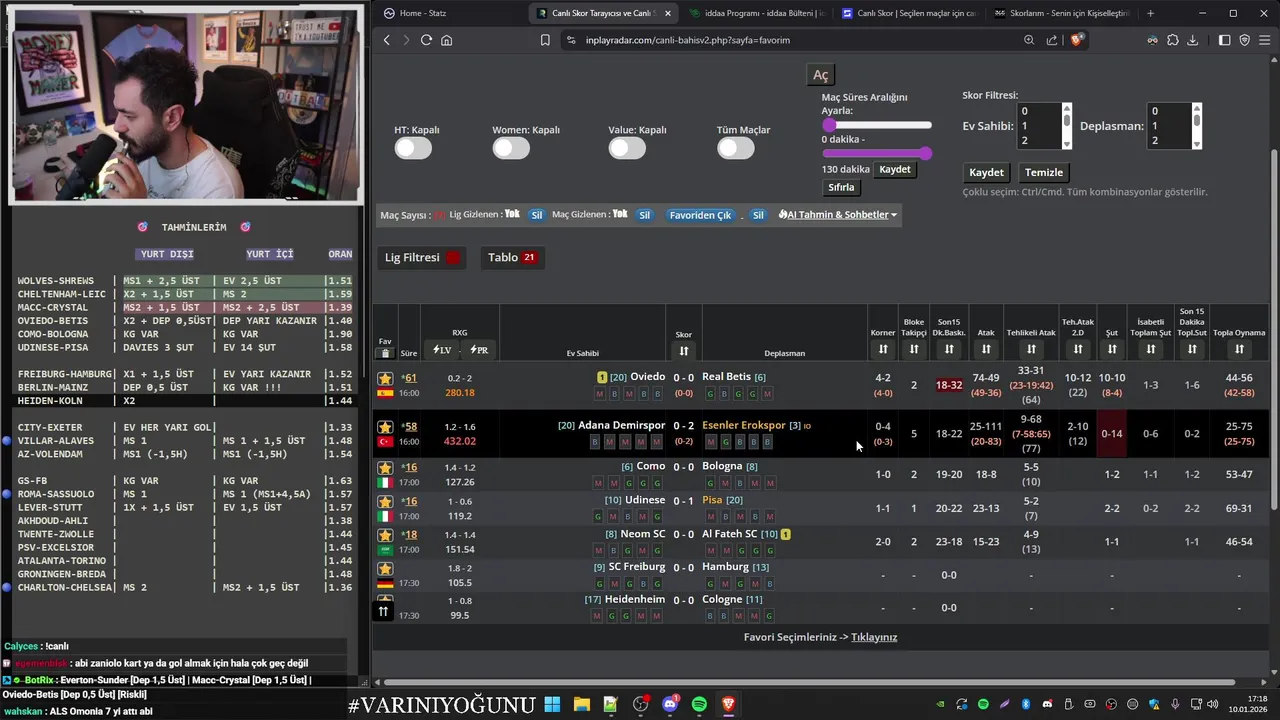Sort by the Şut column

pos(1112,349)
